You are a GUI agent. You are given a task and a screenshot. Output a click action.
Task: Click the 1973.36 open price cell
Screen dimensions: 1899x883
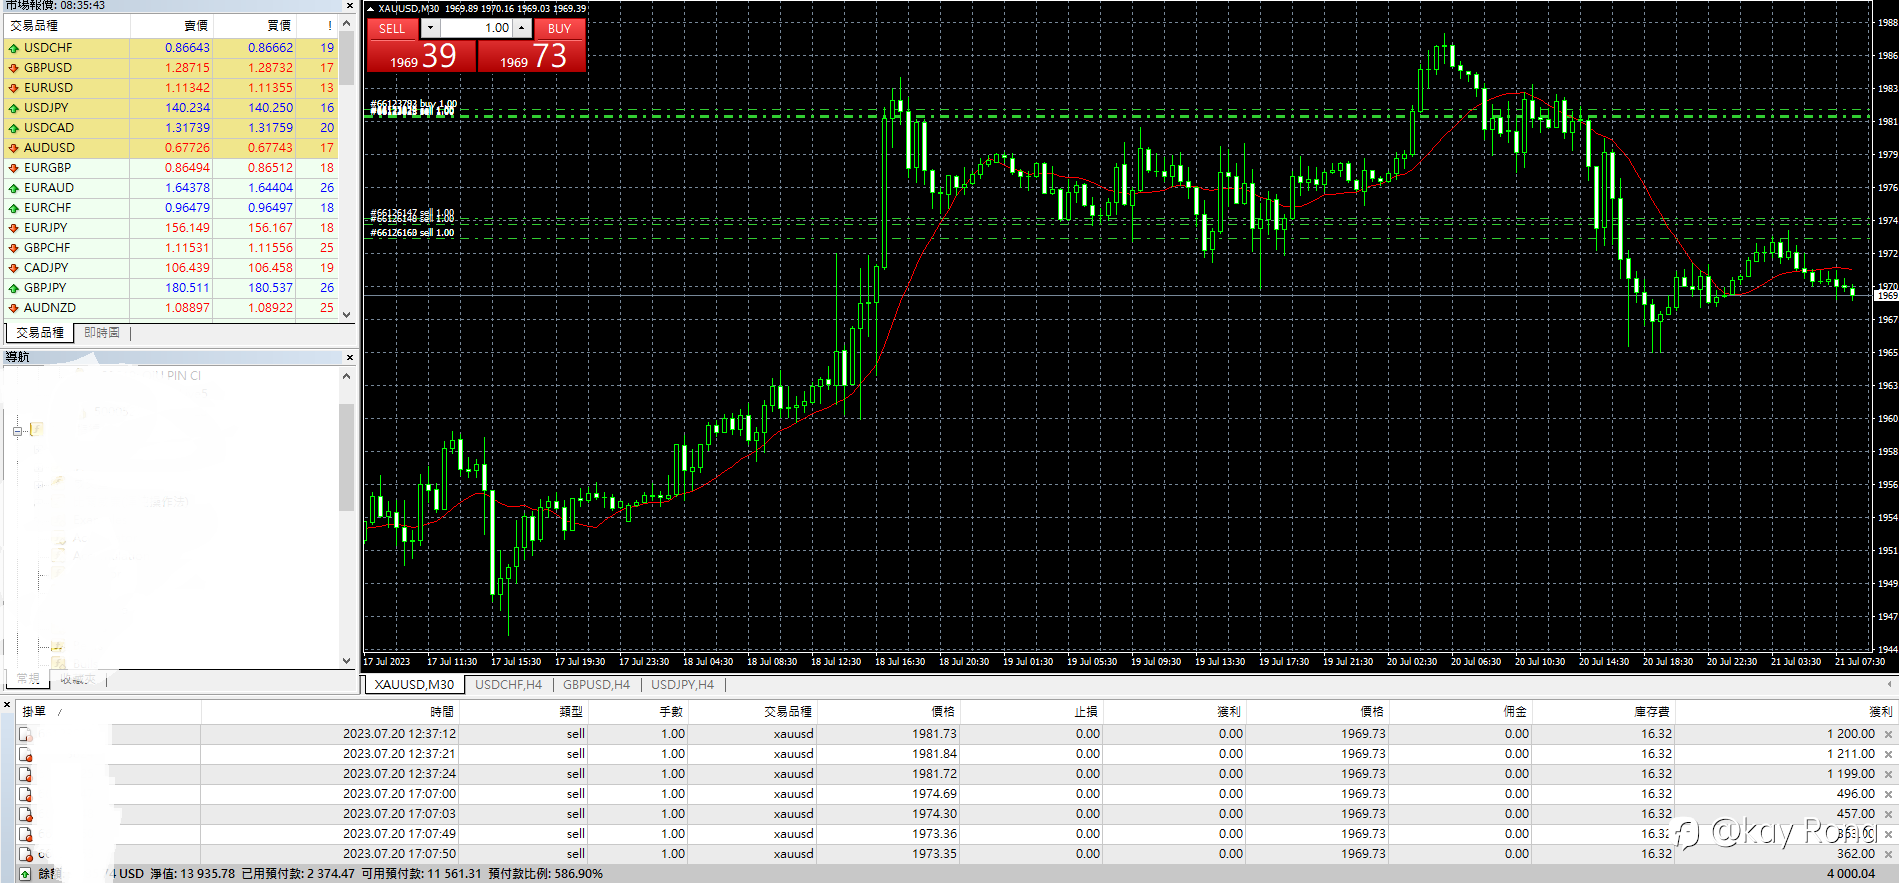click(x=935, y=834)
